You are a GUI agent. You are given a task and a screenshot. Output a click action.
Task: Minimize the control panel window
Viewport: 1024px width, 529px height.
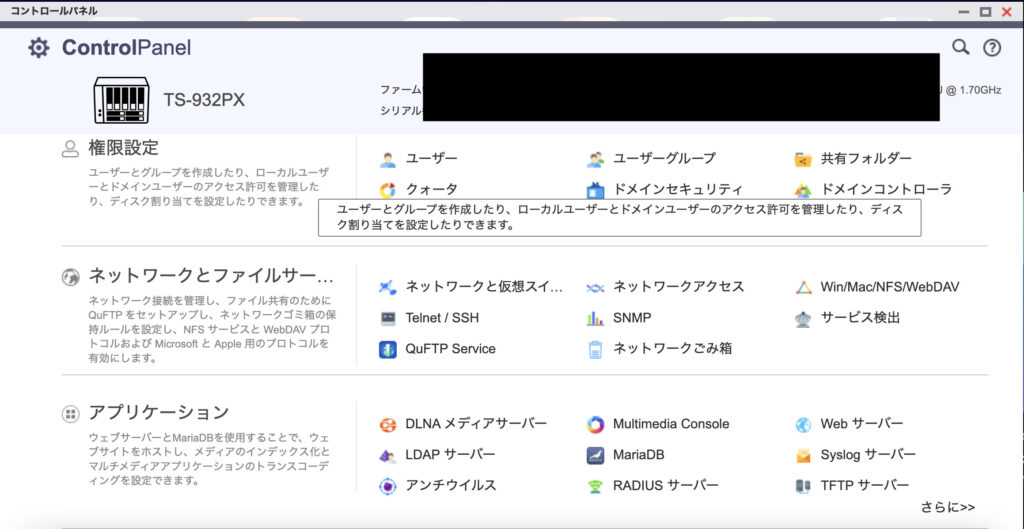(x=963, y=11)
